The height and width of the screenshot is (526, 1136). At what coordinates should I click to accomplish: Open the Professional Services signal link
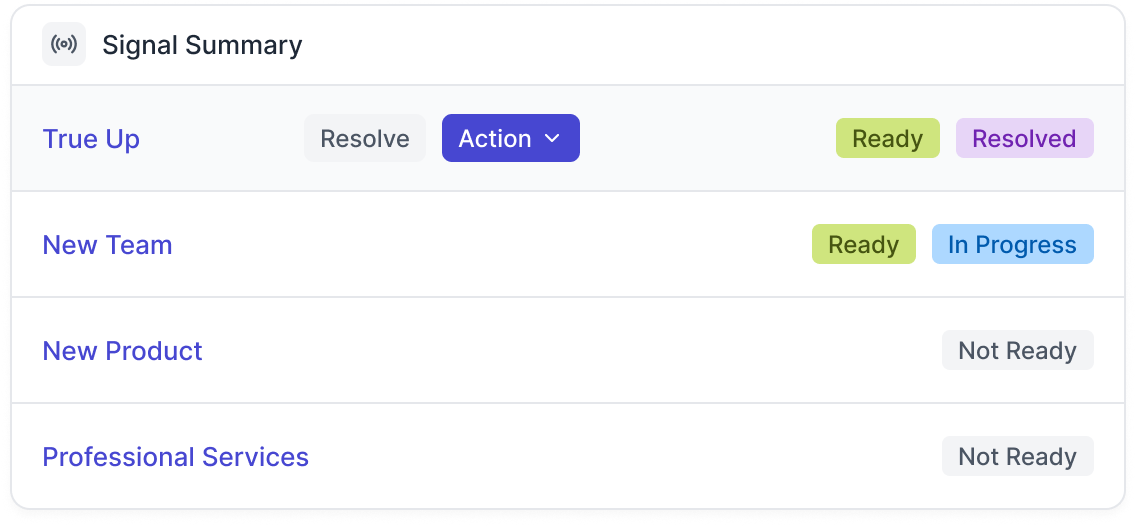pos(175,457)
